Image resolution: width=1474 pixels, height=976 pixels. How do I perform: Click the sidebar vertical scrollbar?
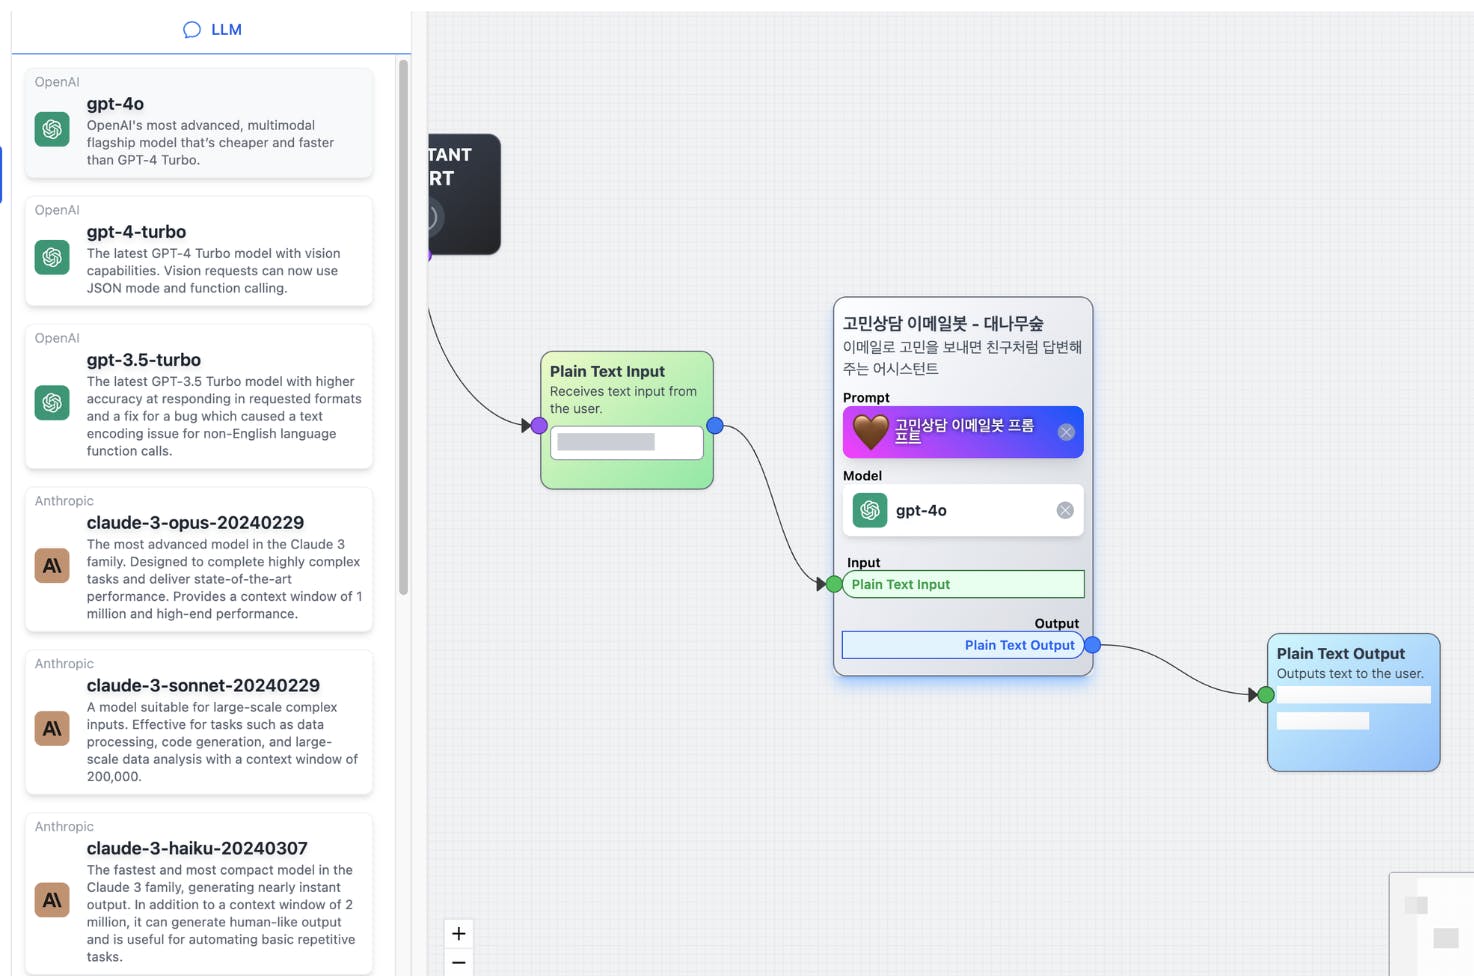[x=403, y=327]
